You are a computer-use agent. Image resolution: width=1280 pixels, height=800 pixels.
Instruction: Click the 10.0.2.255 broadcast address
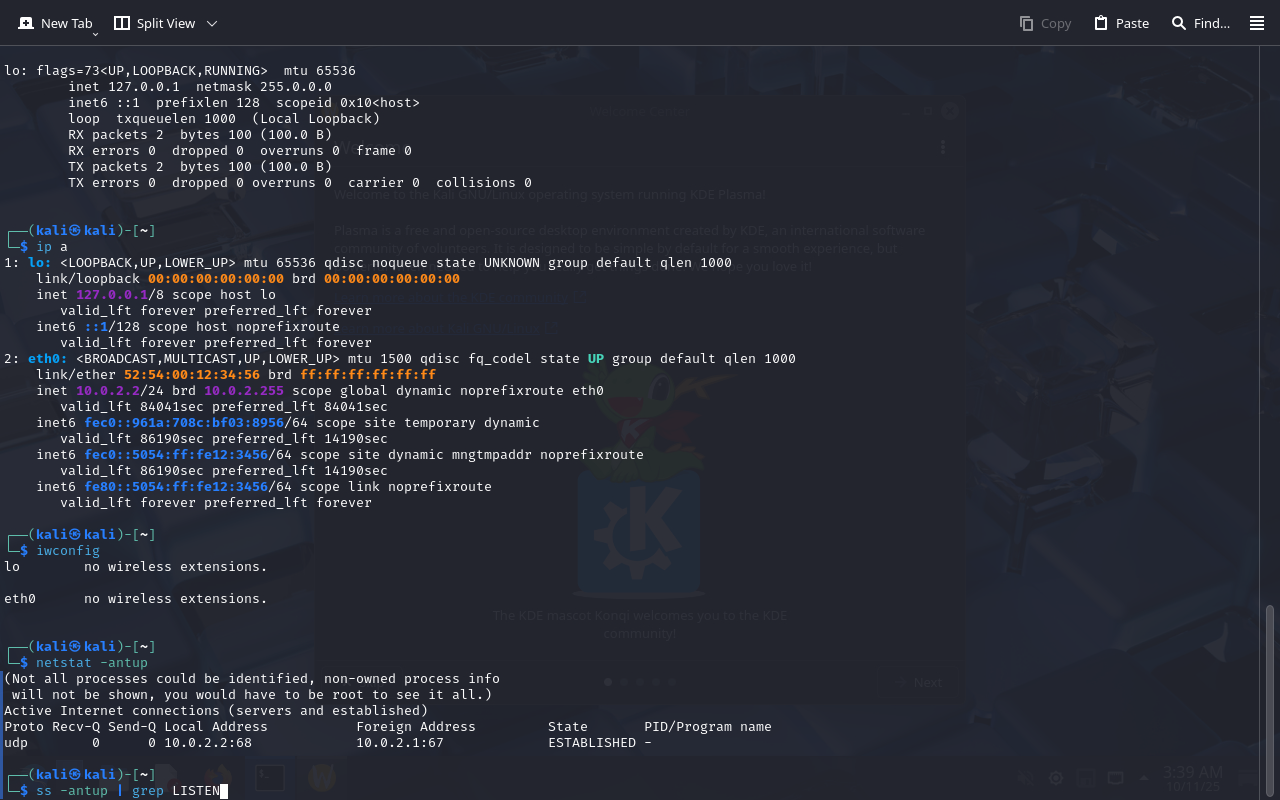(x=244, y=391)
